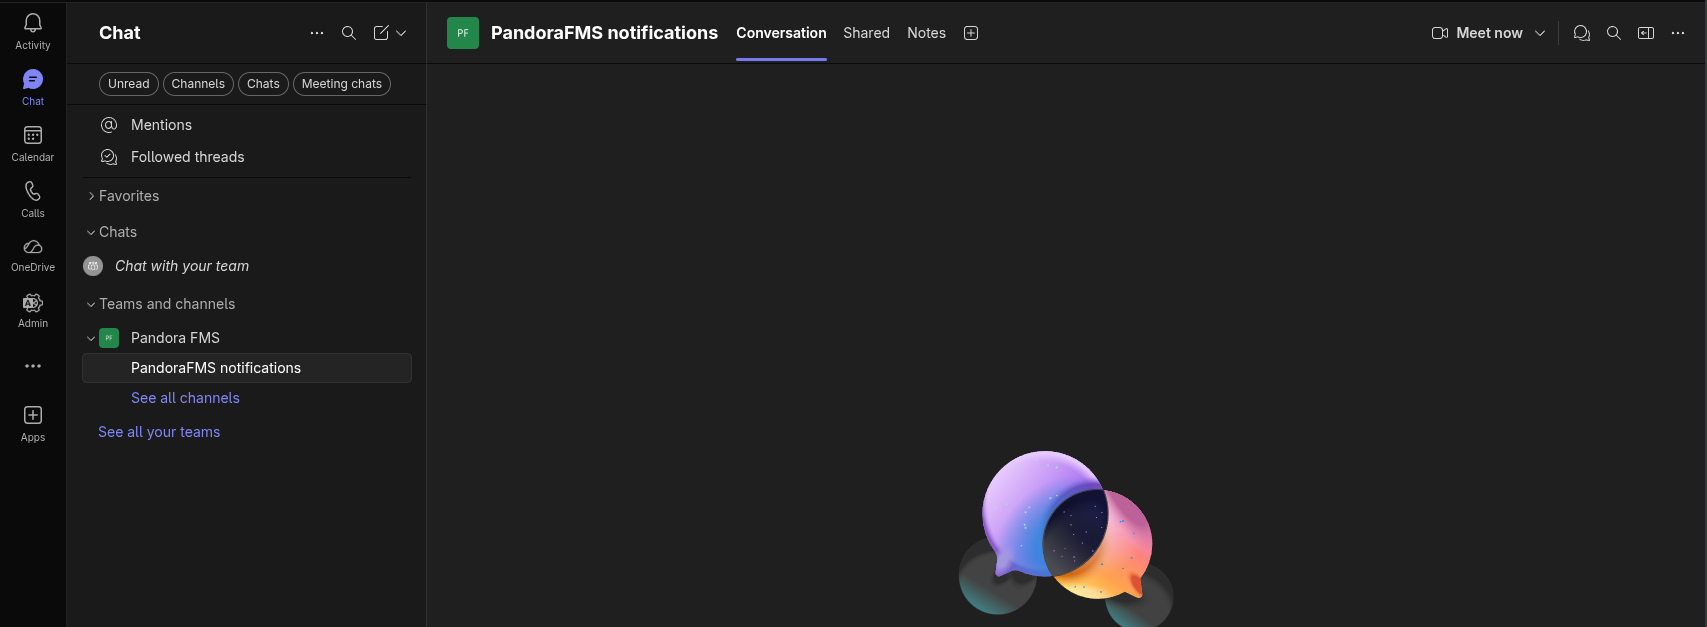
Task: Open the Admin app
Action: pyautogui.click(x=33, y=311)
